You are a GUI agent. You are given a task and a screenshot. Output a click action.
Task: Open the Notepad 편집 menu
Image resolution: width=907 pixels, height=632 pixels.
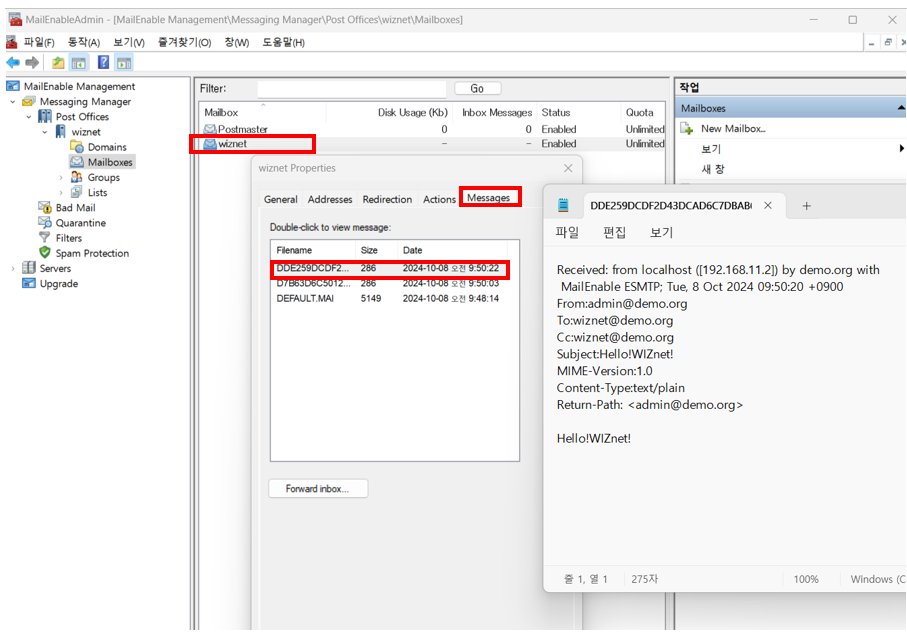tap(614, 232)
